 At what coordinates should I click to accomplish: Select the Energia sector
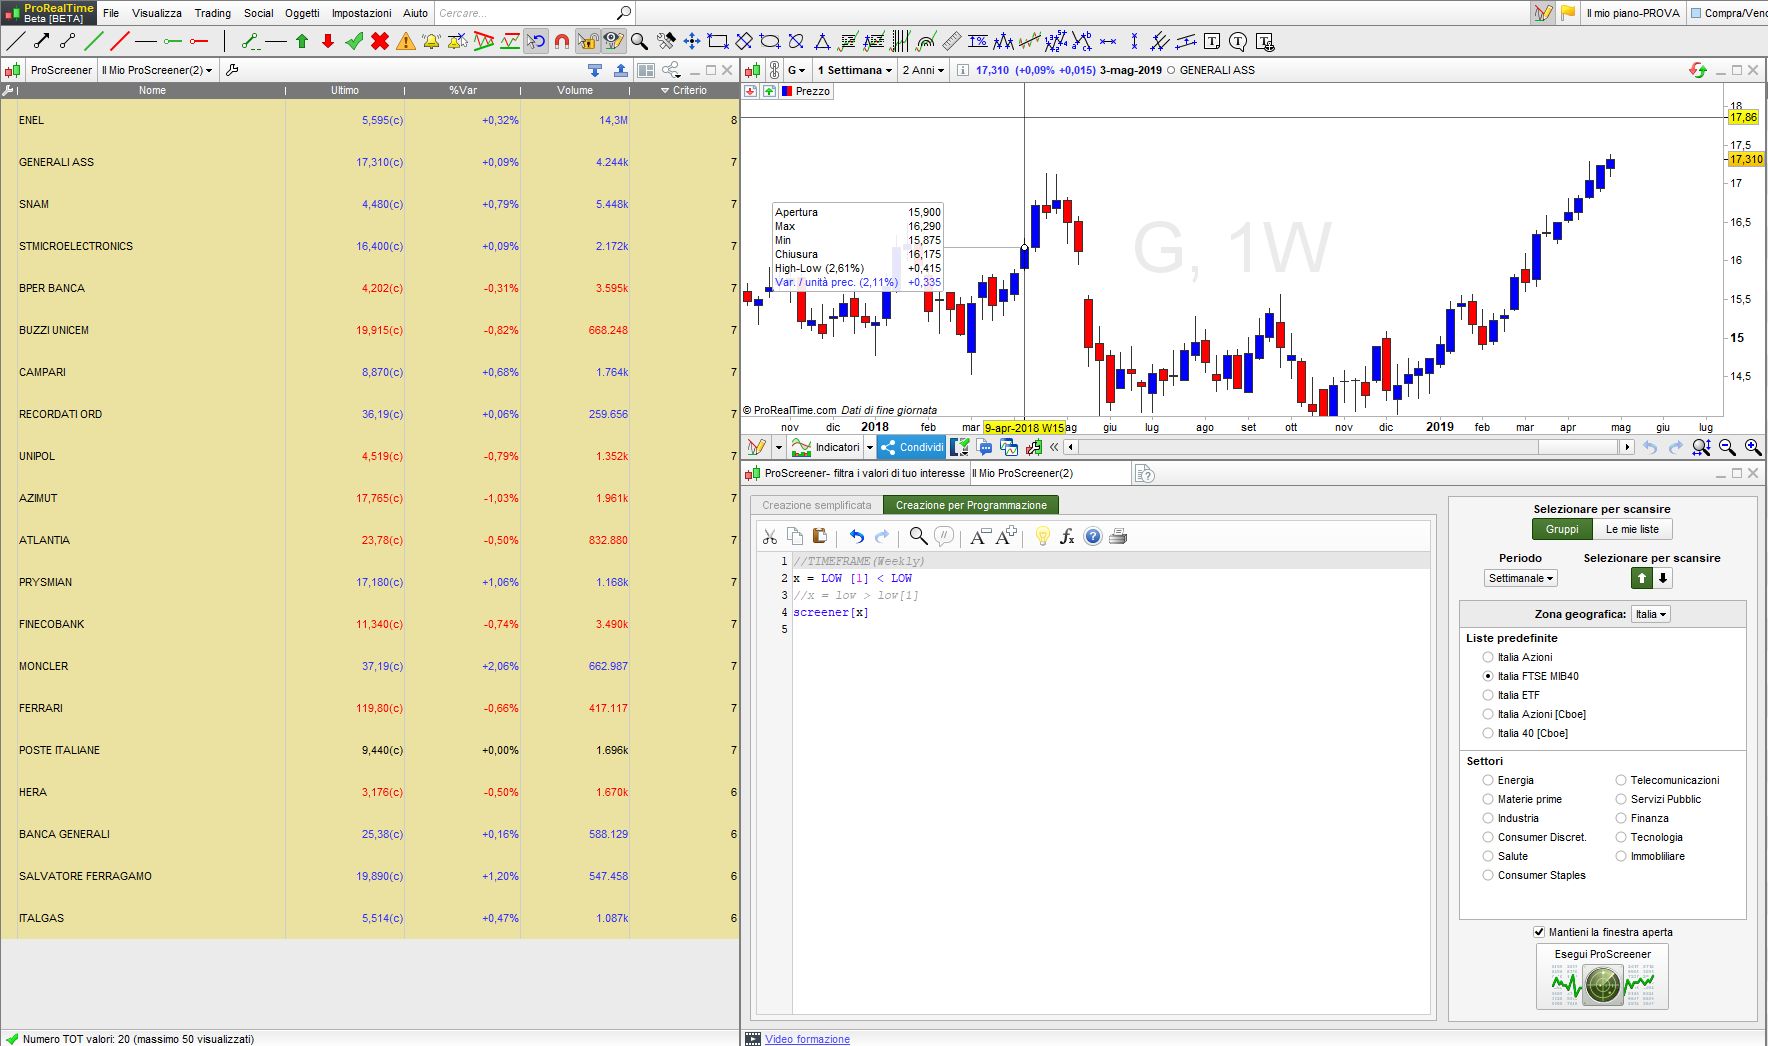pyautogui.click(x=1488, y=780)
